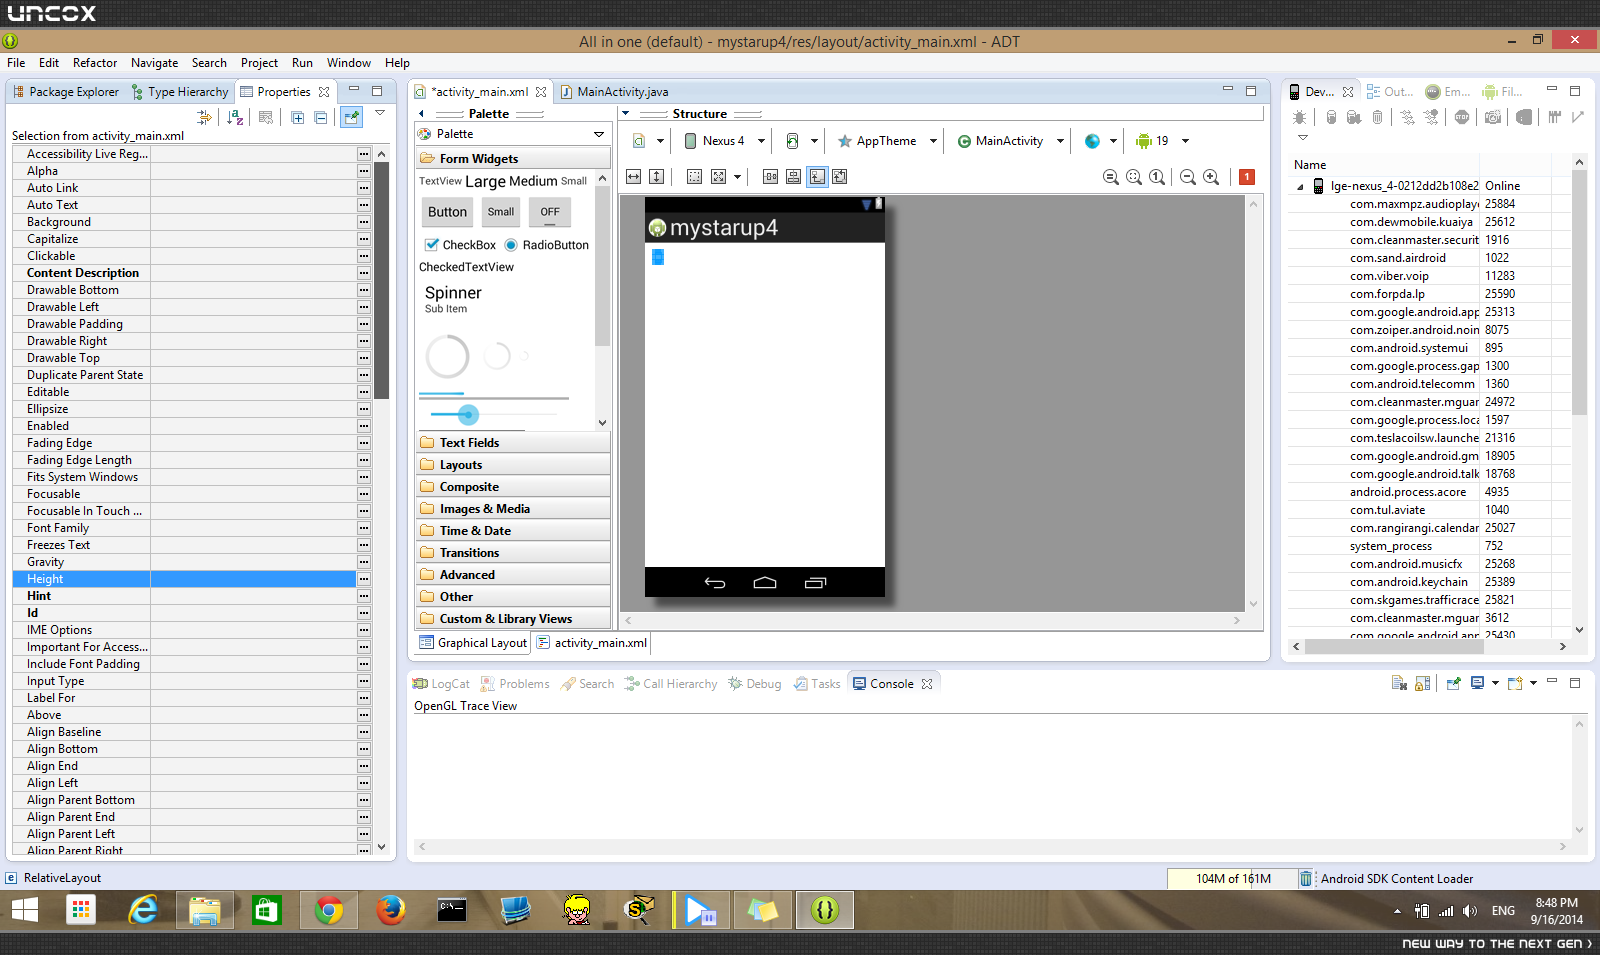Expand the Text Fields palette category
The height and width of the screenshot is (955, 1600).
513,443
